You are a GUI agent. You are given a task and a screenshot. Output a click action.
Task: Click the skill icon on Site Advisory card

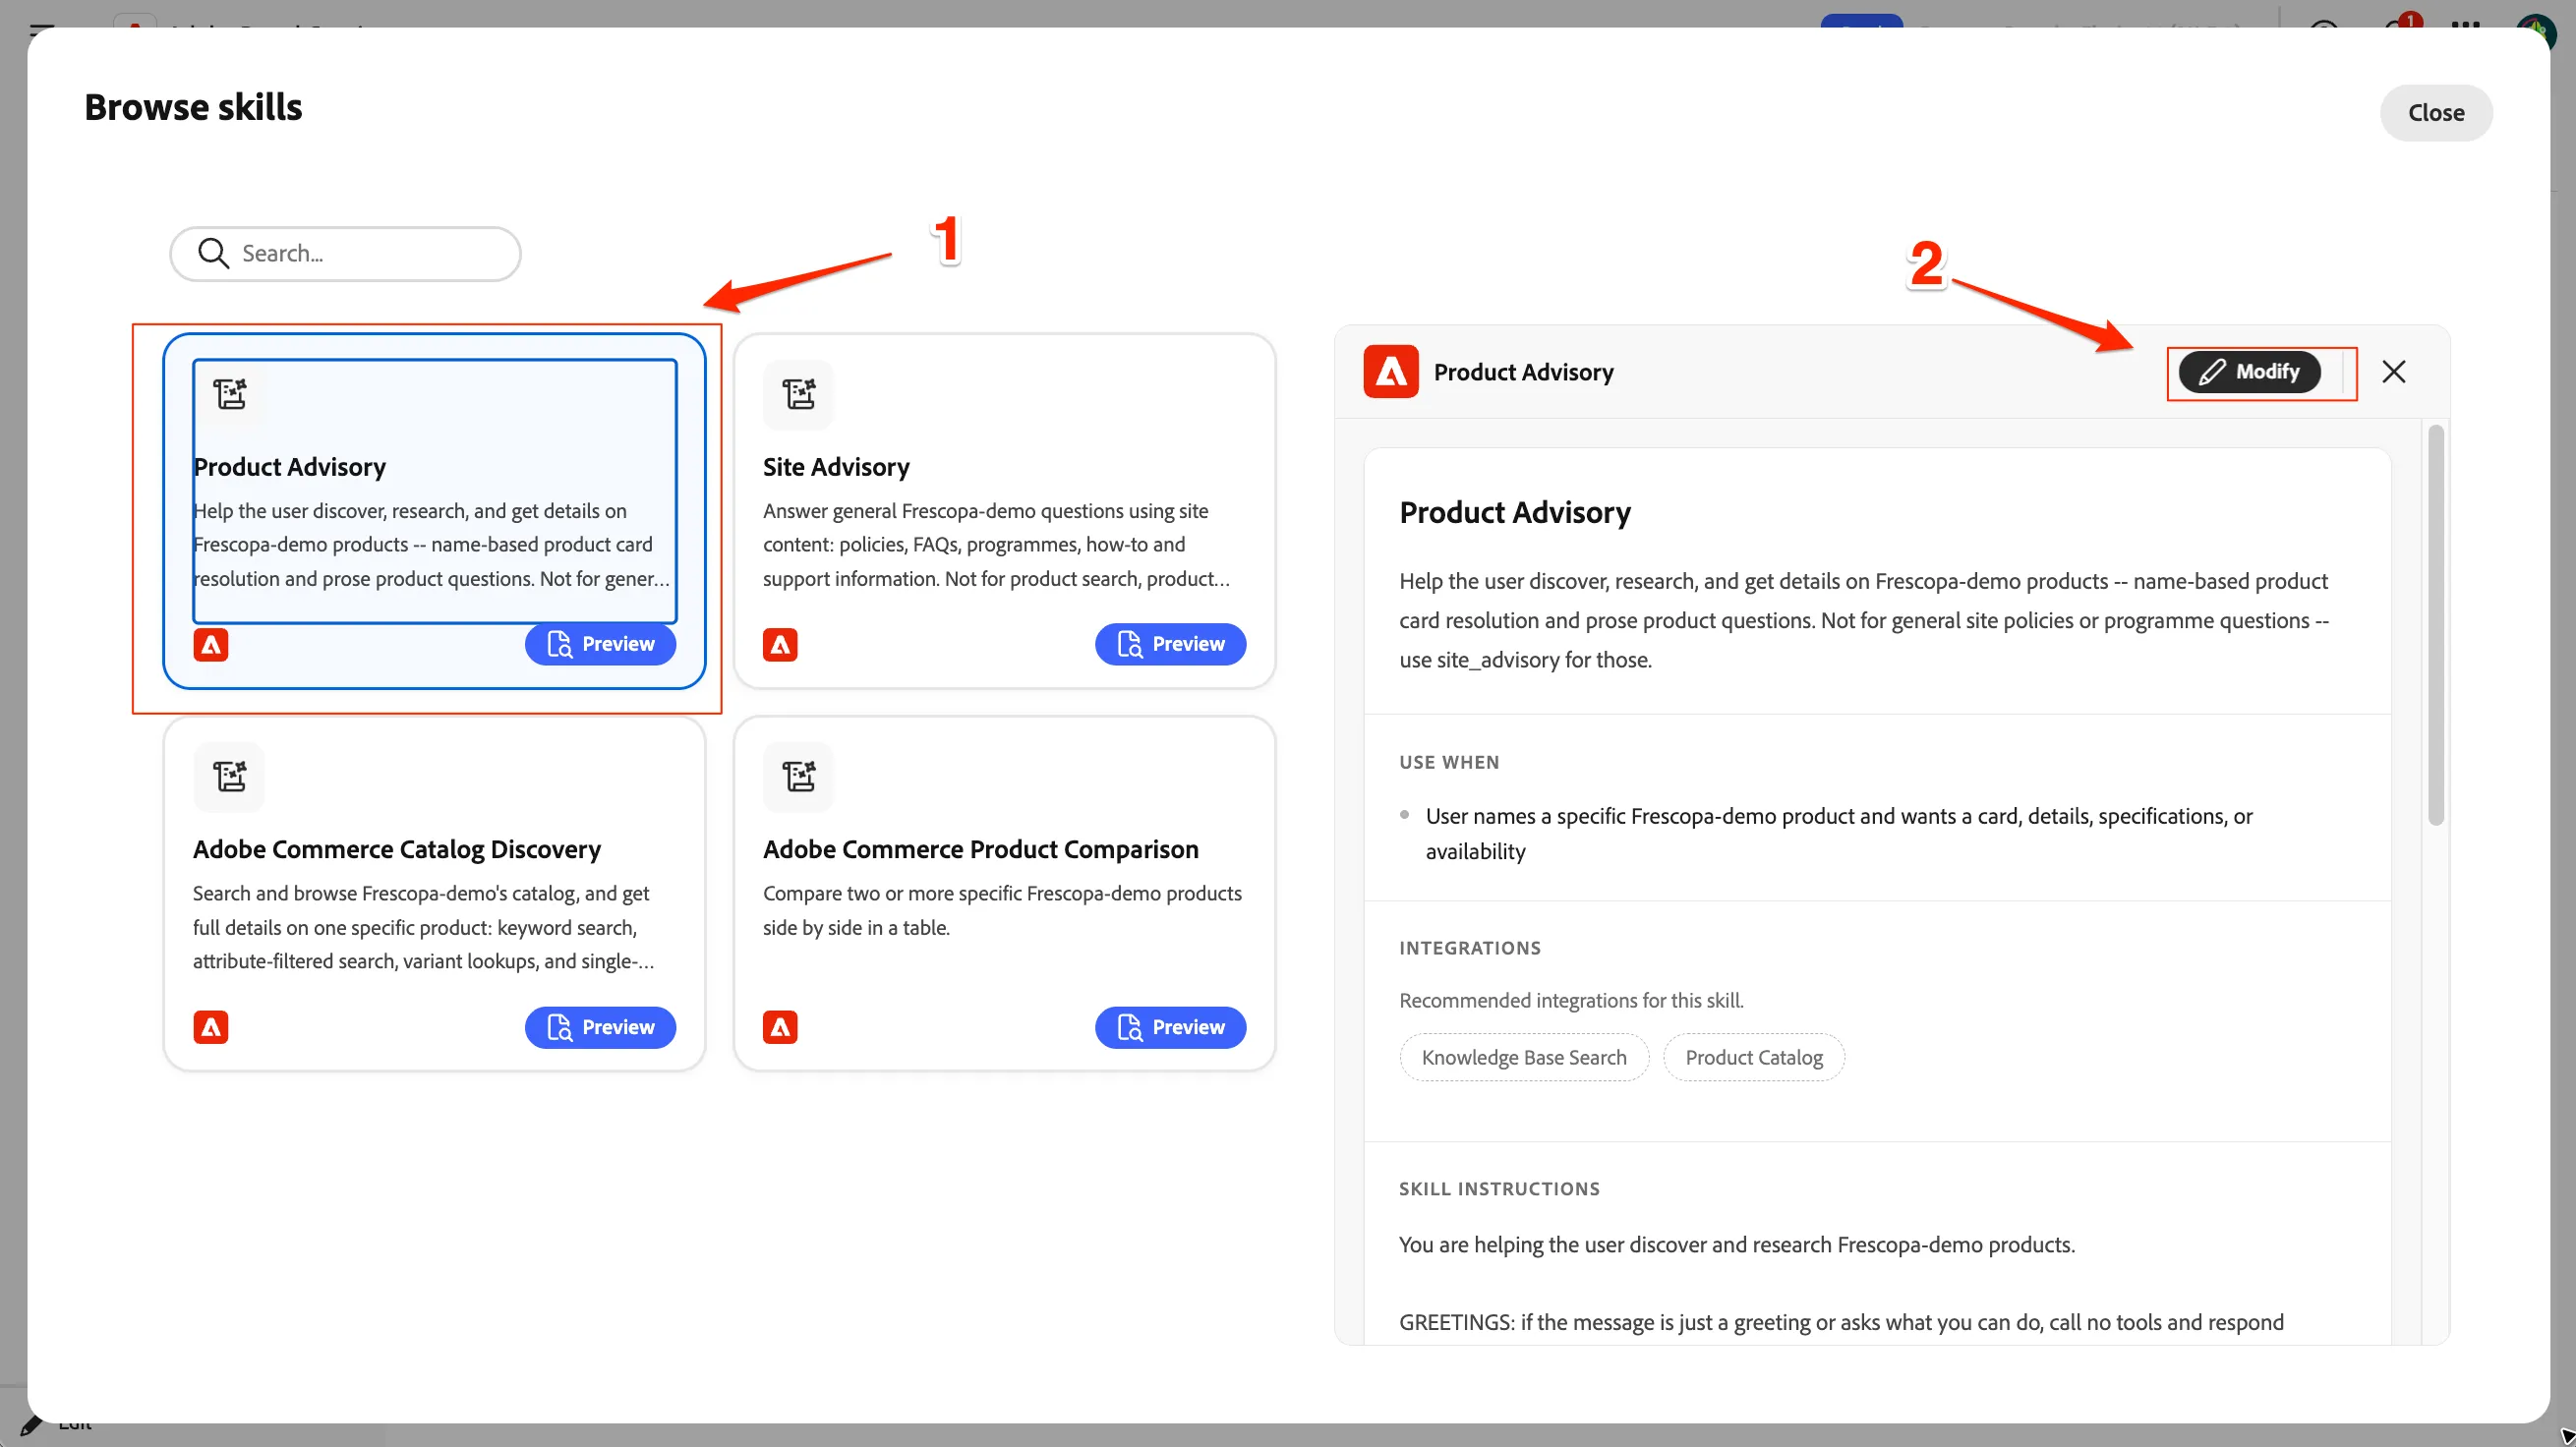click(x=798, y=394)
